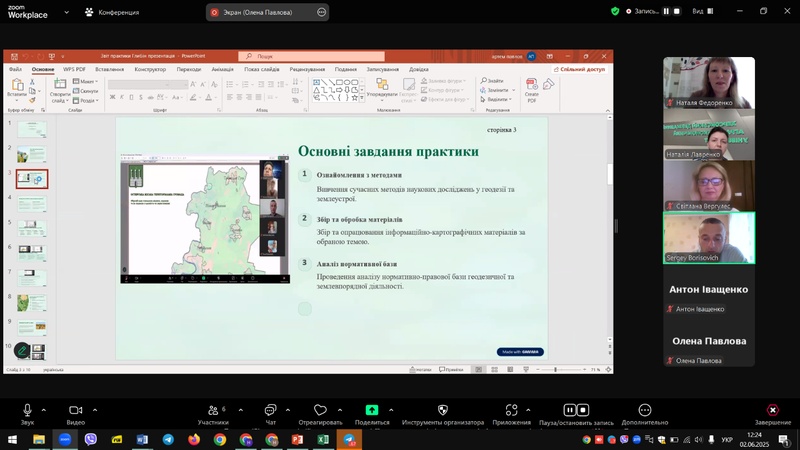Pause recording in the bottom toolbar
The width and height of the screenshot is (800, 450).
pyautogui.click(x=570, y=410)
